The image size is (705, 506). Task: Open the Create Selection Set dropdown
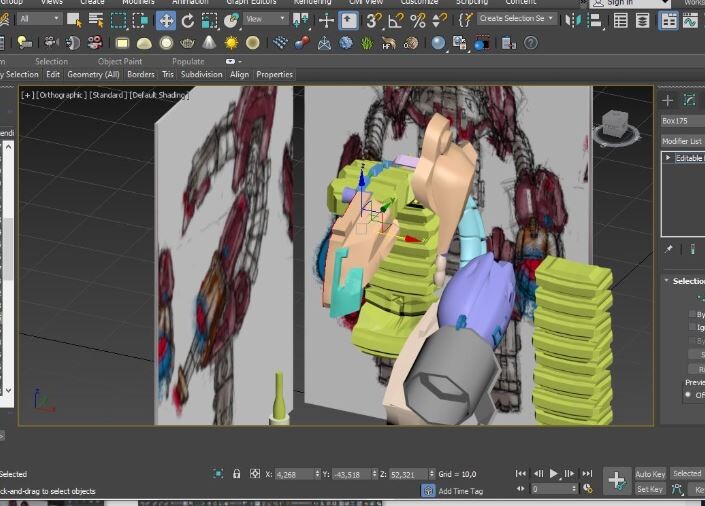(516, 19)
